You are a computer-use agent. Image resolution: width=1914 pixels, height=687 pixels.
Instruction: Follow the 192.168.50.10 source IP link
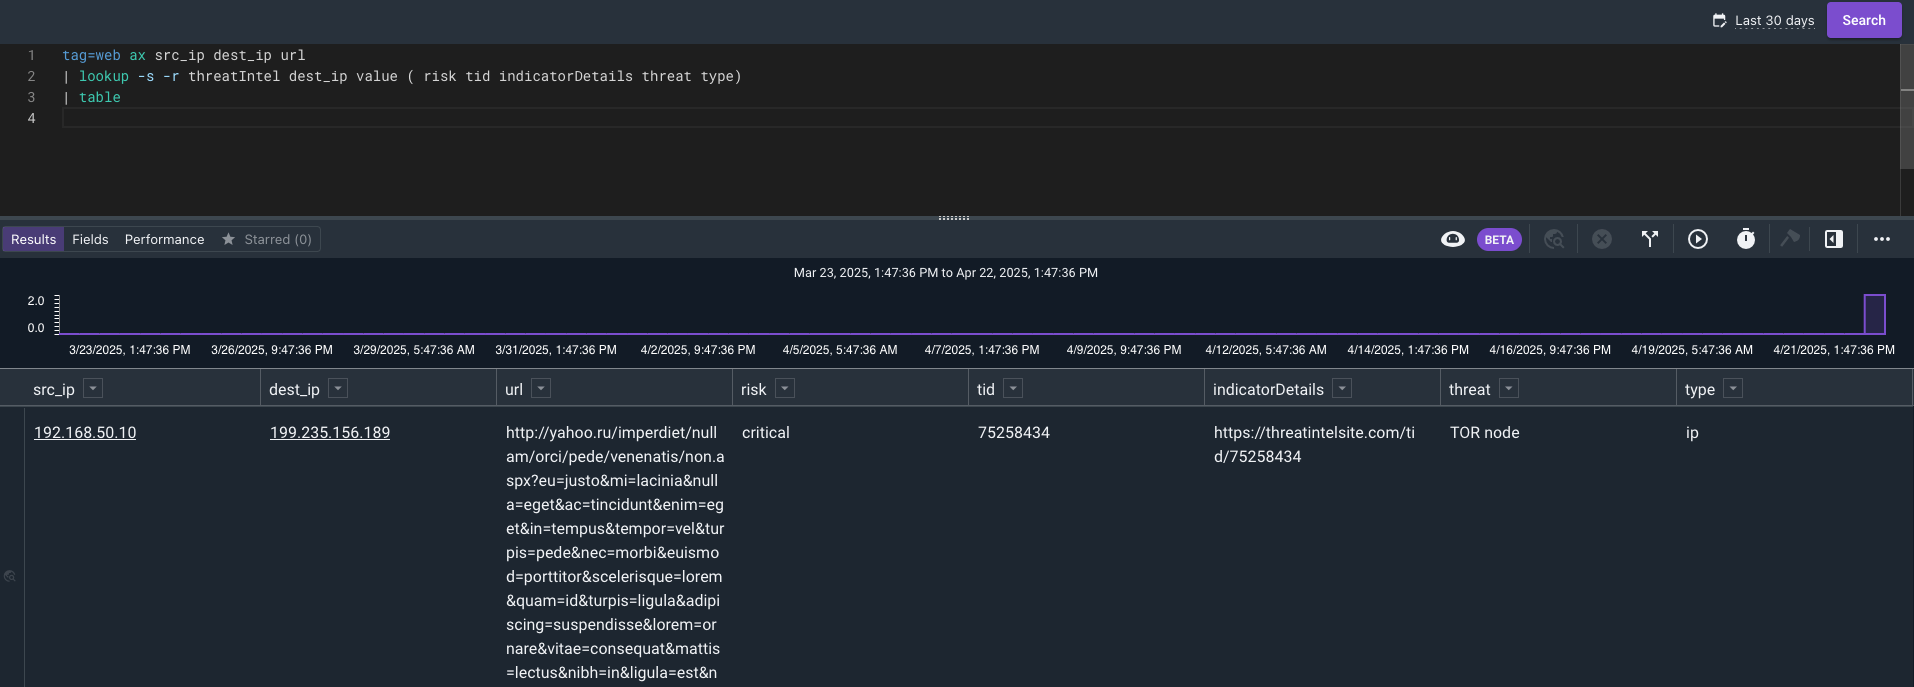[85, 432]
